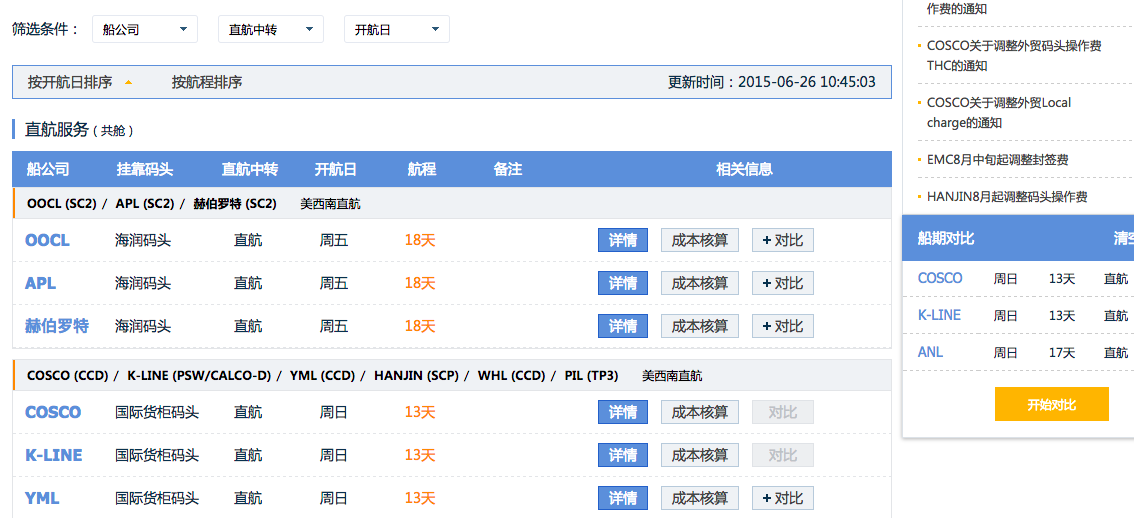The width and height of the screenshot is (1134, 518).
Task: Click 周五 in the 赫伯罗特 row
Action: (x=334, y=326)
